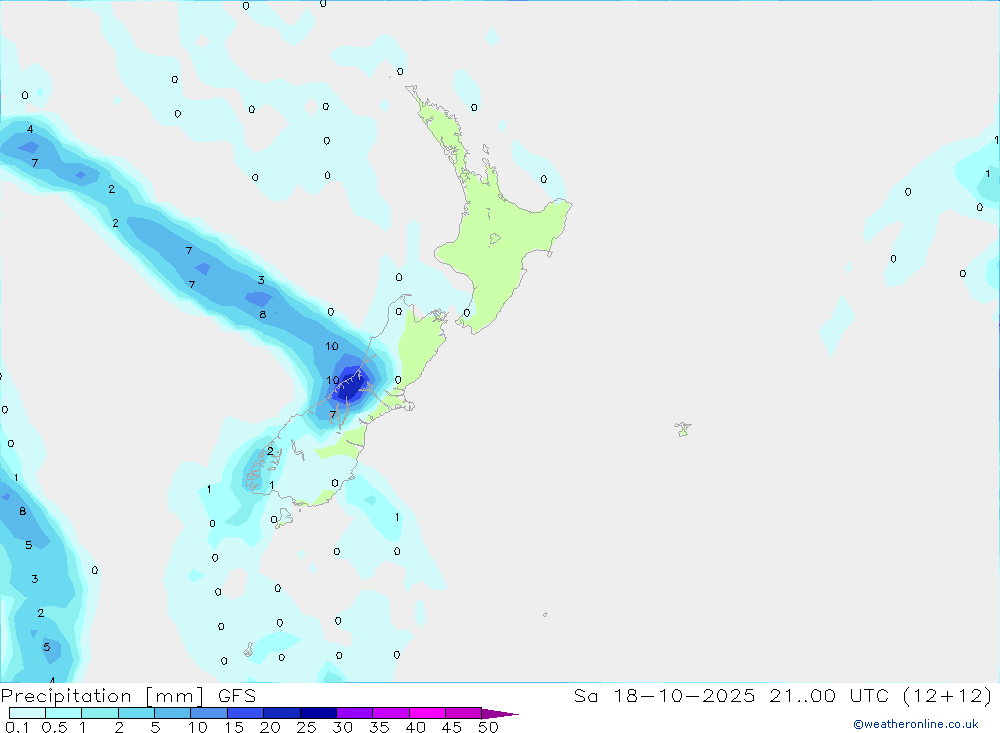Screen dimensions: 1000x733
Task: Select the 2–5 mm legend color box
Action: (x=136, y=713)
